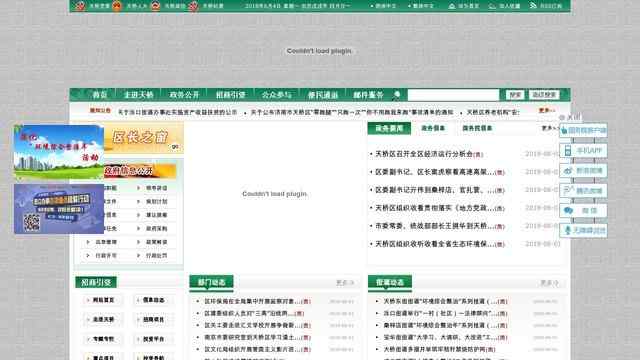640x360 pixels.
Task: Click 网站首页 button under 招商引资 section
Action: click(x=103, y=300)
